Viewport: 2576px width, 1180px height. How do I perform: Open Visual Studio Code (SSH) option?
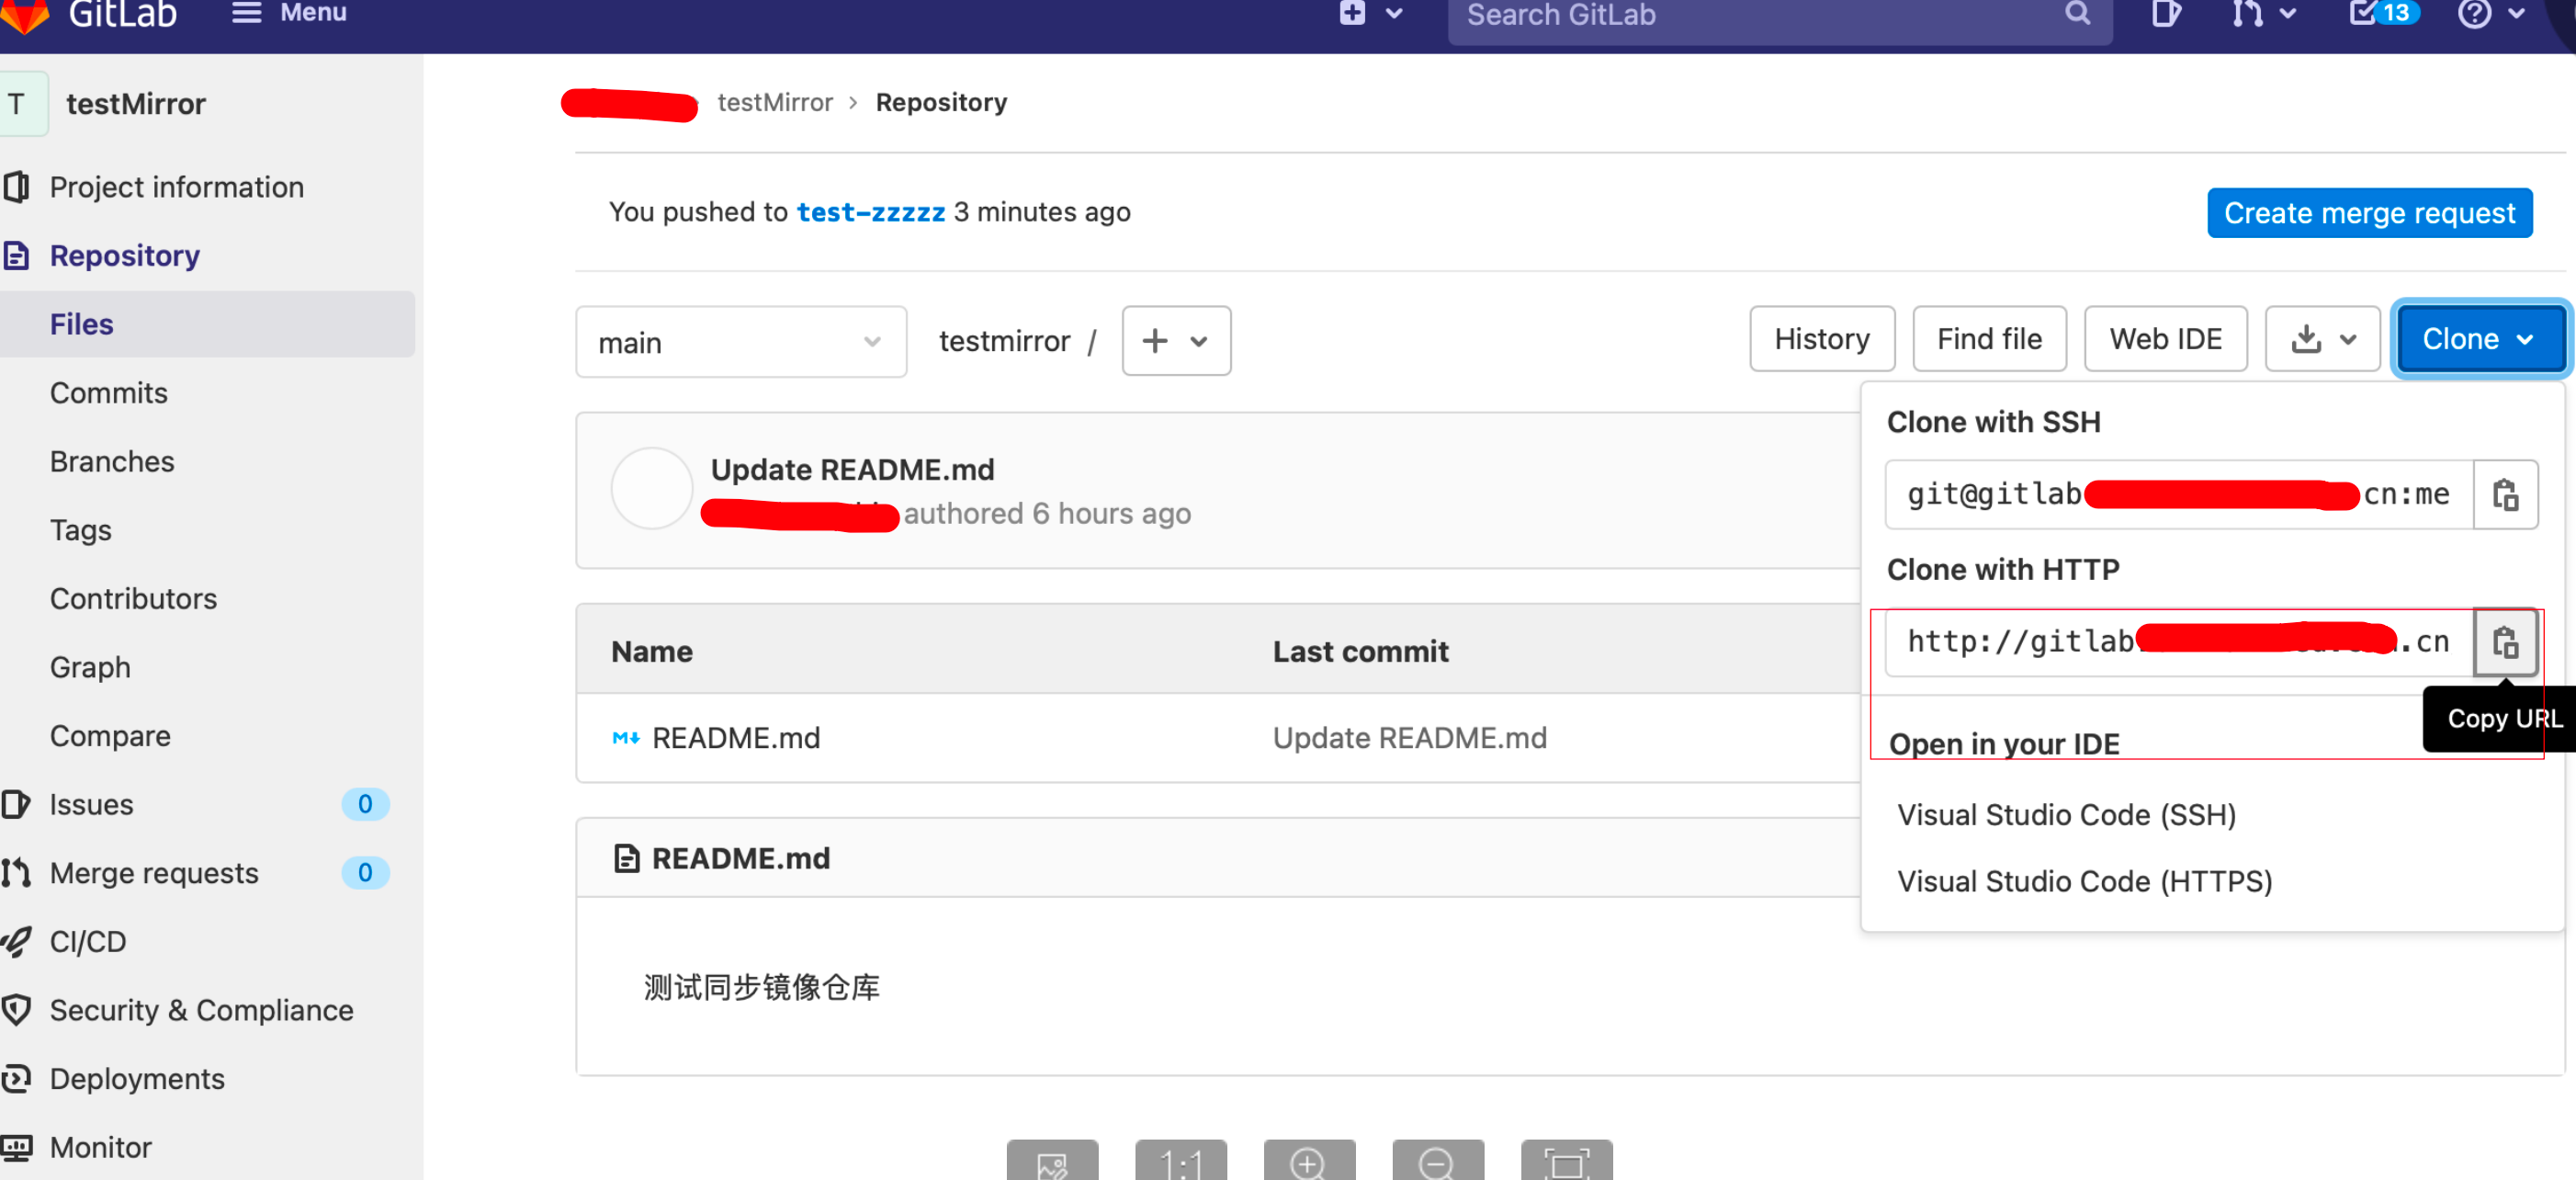(2066, 814)
